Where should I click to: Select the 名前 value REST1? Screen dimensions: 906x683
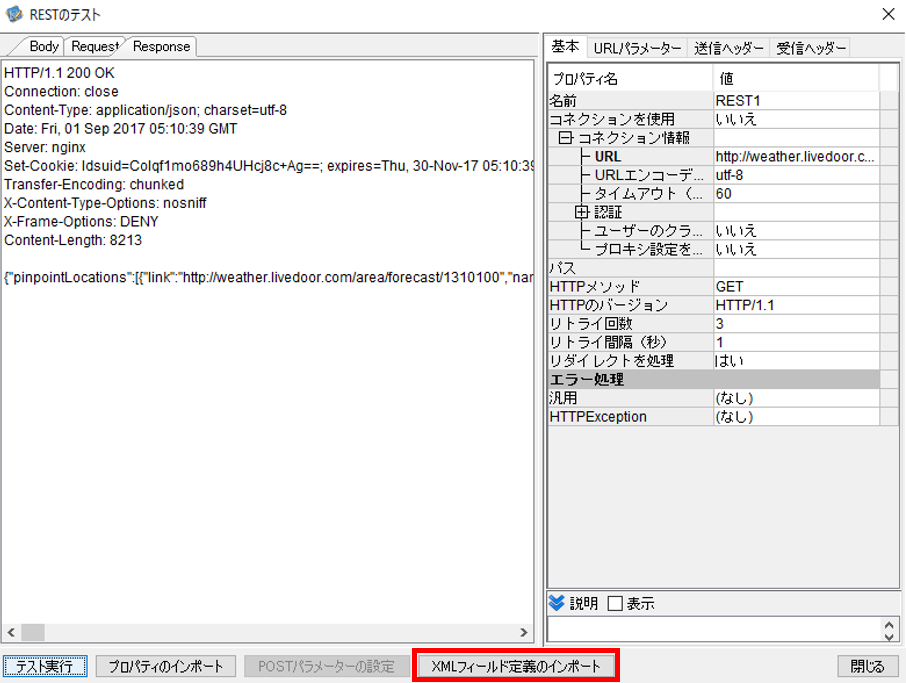796,101
